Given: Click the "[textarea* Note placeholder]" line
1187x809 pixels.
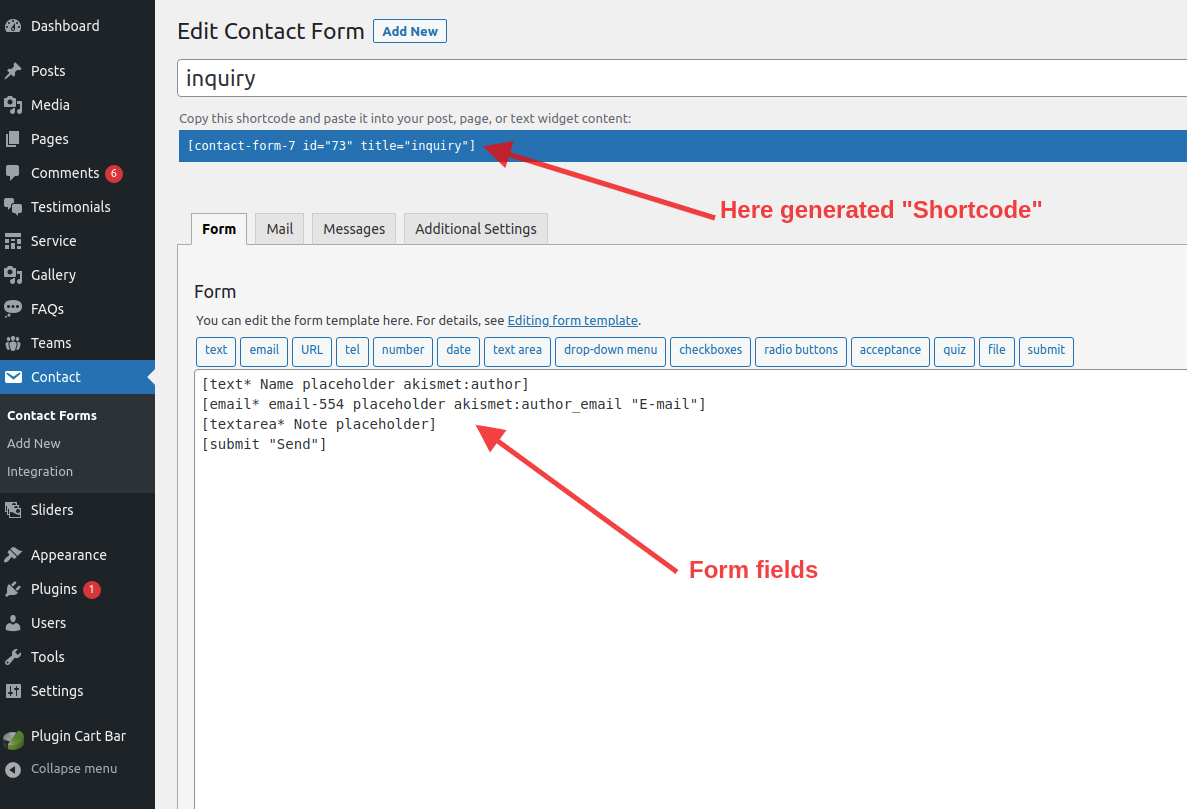Looking at the screenshot, I should [319, 425].
